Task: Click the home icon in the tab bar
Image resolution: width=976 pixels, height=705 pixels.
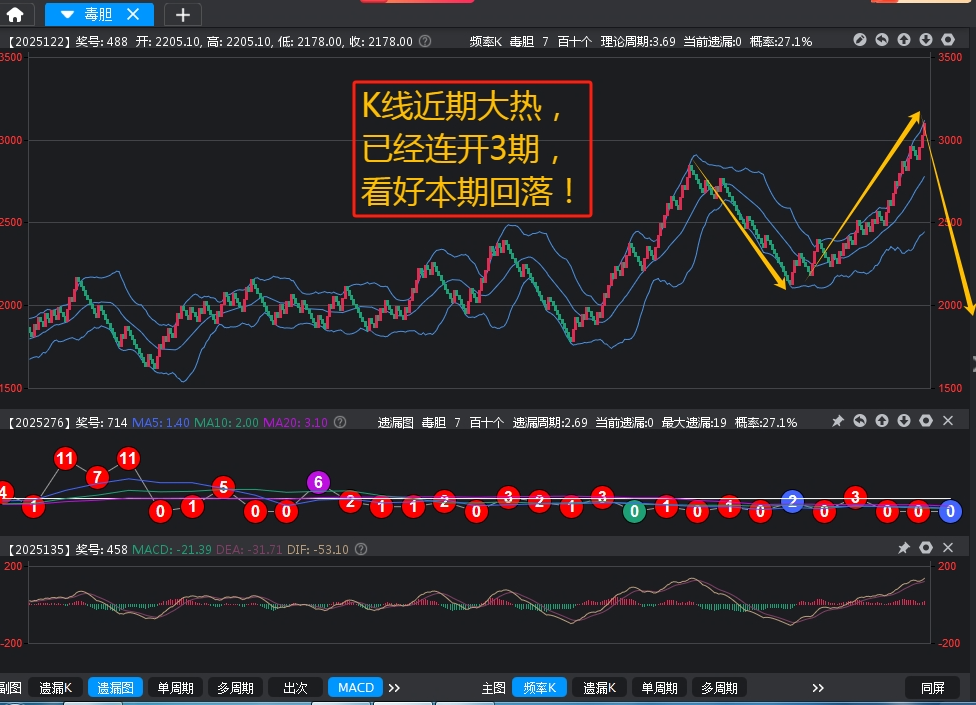Action: pyautogui.click(x=15, y=15)
